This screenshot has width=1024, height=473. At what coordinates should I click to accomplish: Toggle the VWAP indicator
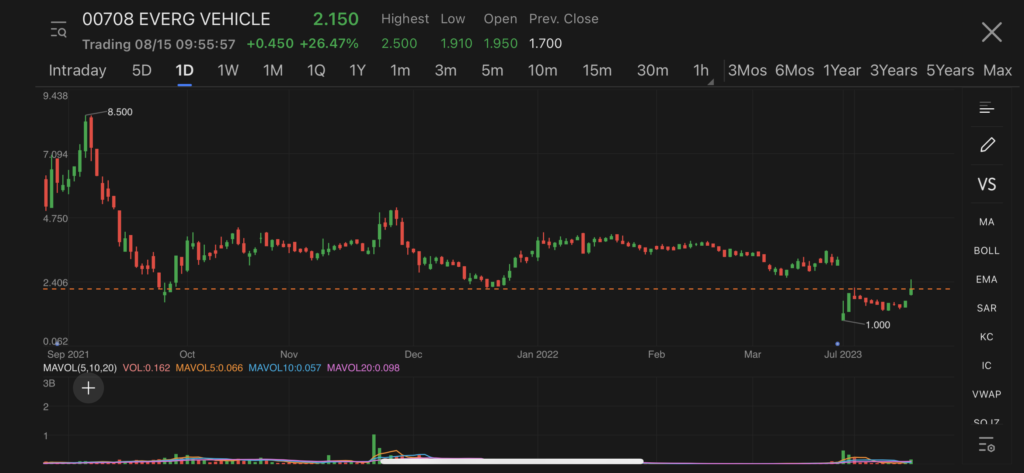tap(986, 395)
